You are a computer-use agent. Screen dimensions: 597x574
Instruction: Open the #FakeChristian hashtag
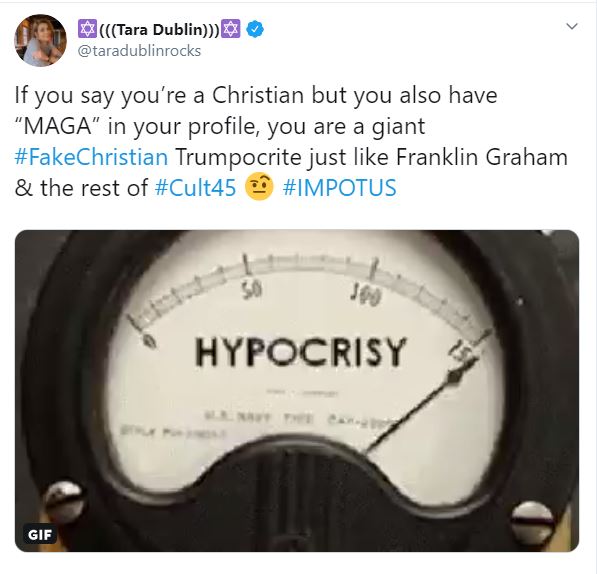tap(91, 157)
